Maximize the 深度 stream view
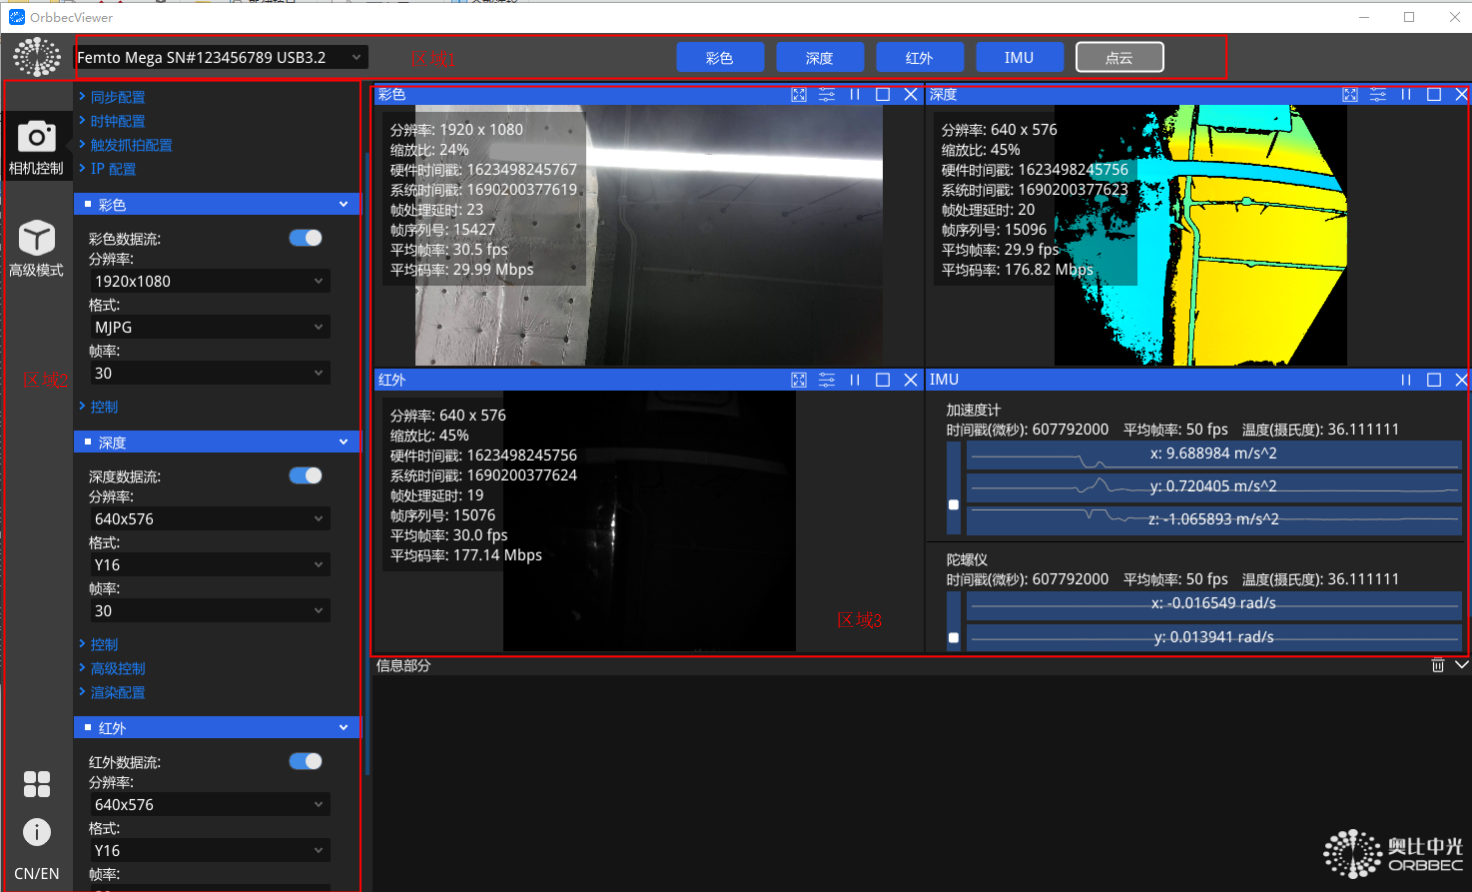The width and height of the screenshot is (1472, 892). (1434, 95)
